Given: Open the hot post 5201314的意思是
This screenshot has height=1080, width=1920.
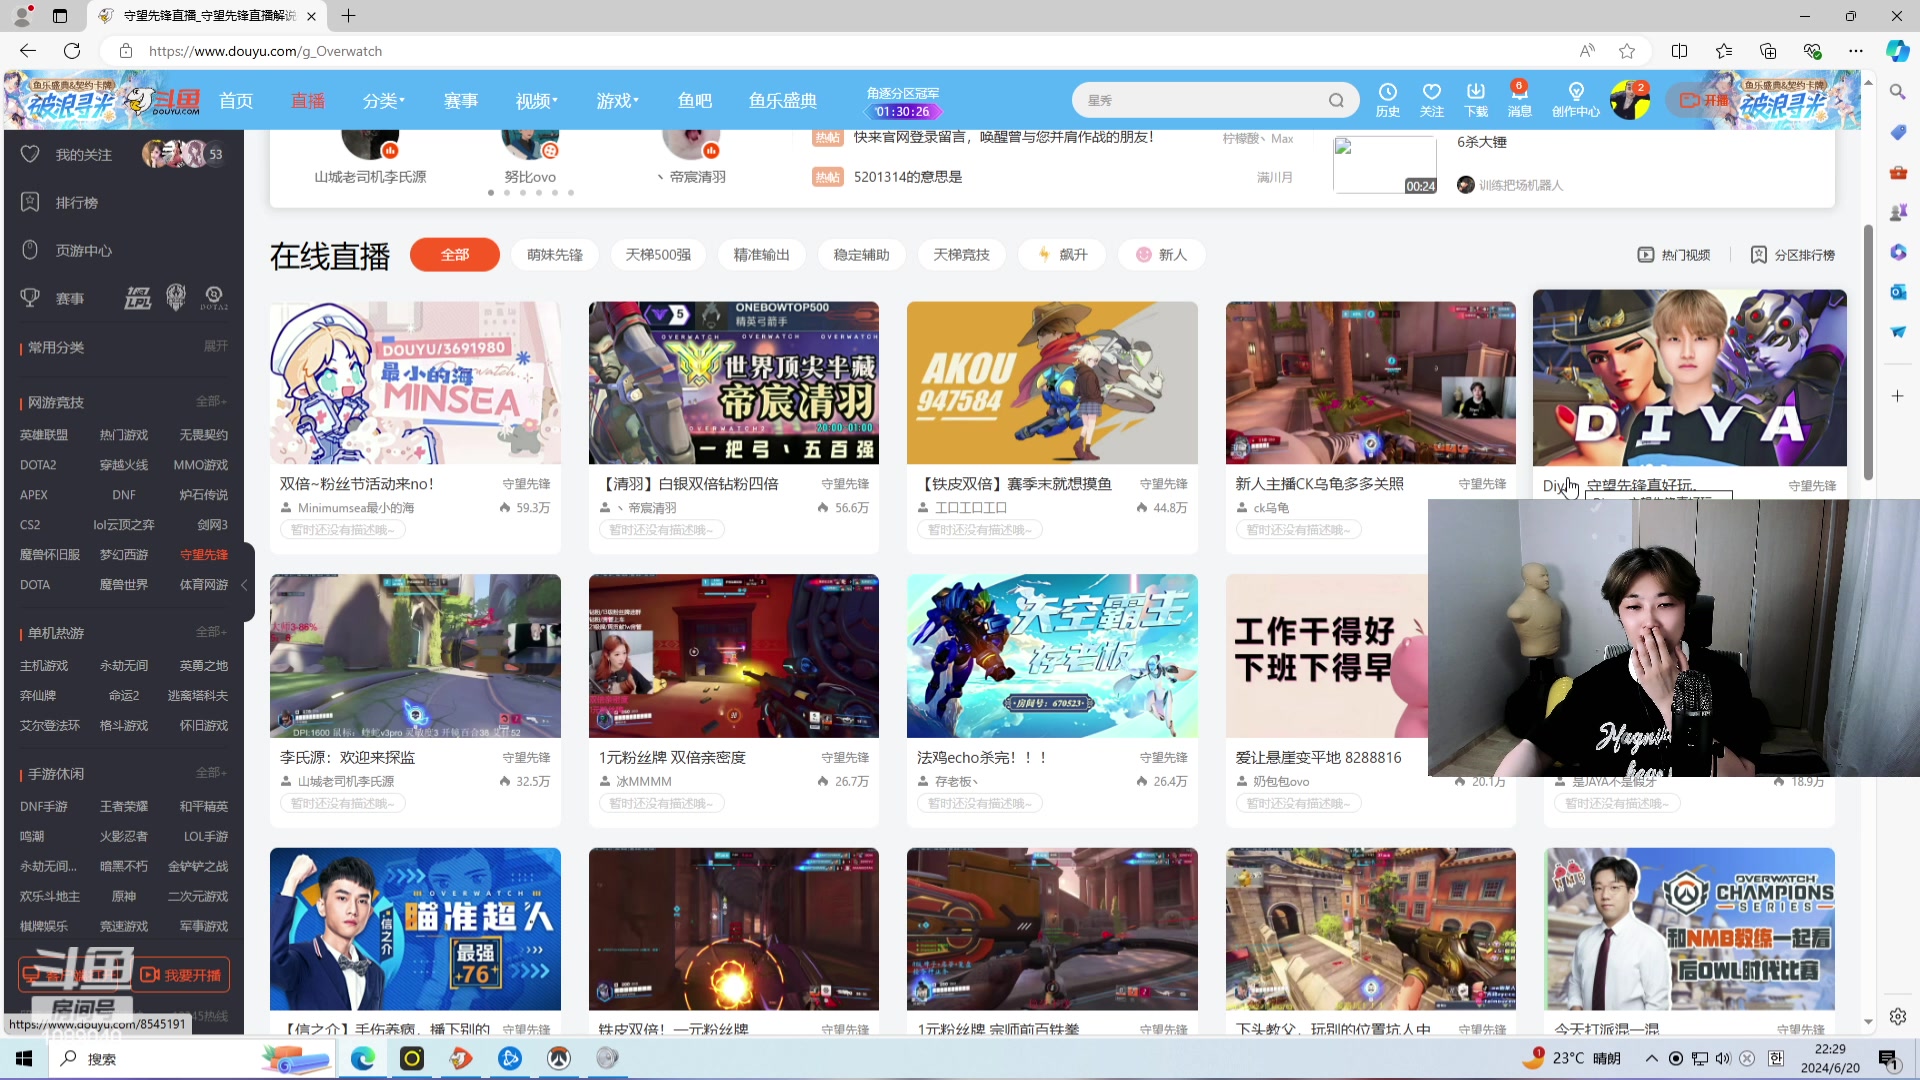Looking at the screenshot, I should click(x=907, y=177).
